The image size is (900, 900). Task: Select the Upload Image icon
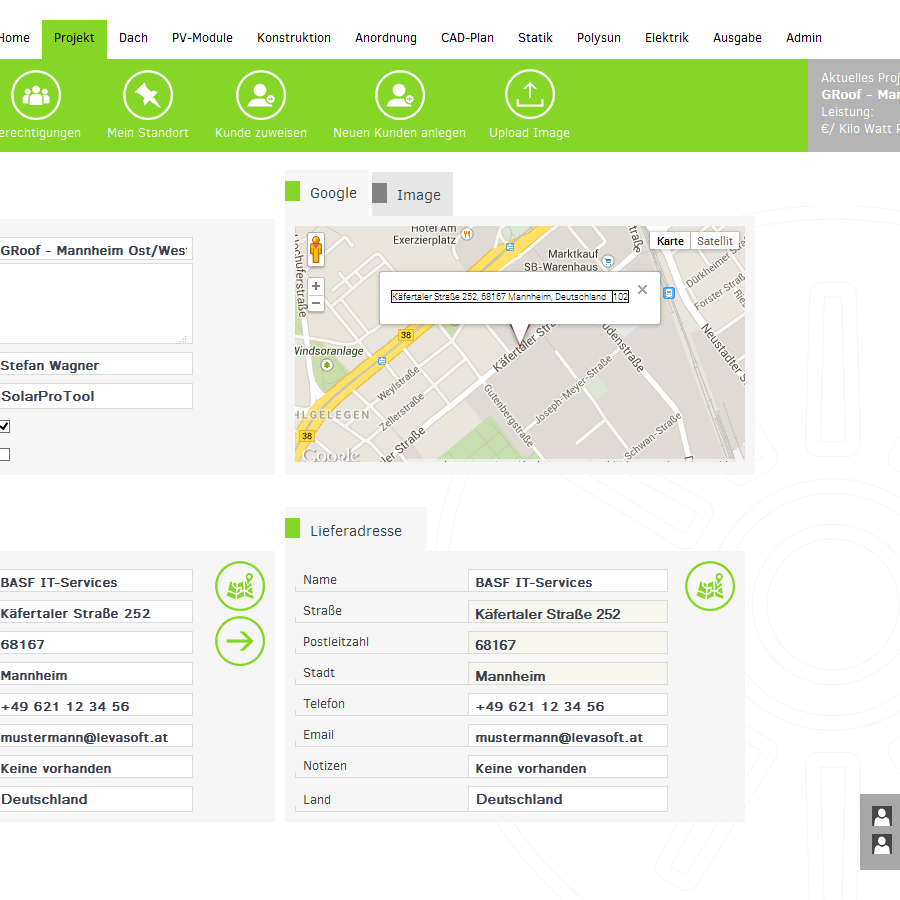click(529, 95)
